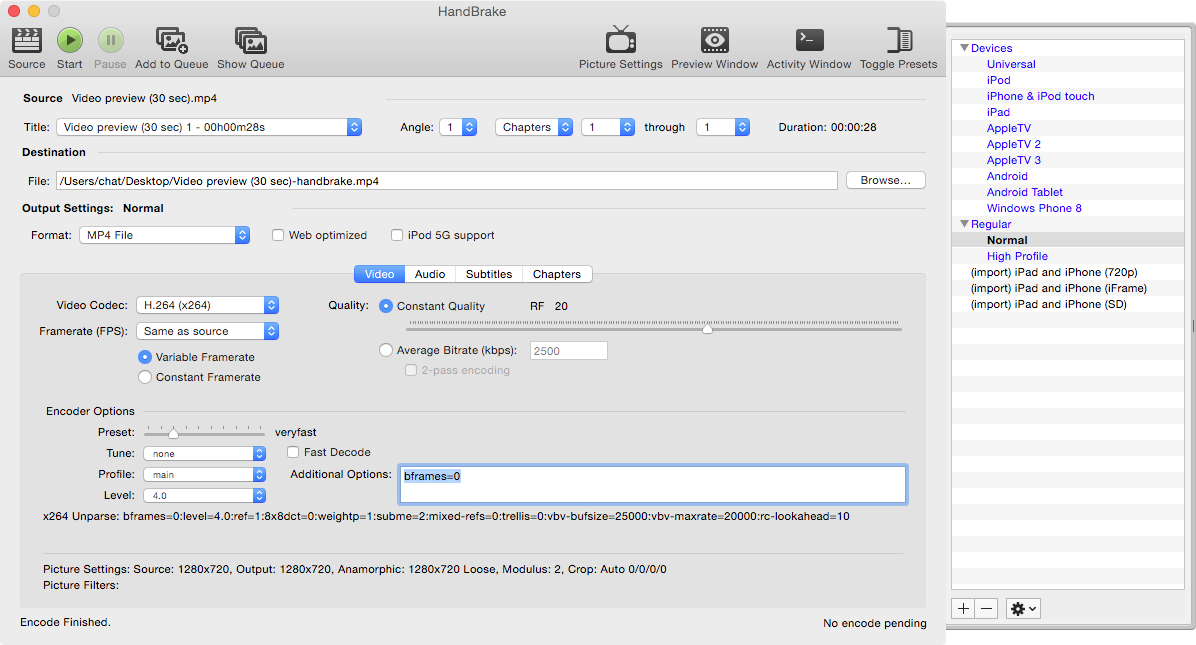Click the Toggle Presets icon
The height and width of the screenshot is (645, 1196).
[898, 41]
